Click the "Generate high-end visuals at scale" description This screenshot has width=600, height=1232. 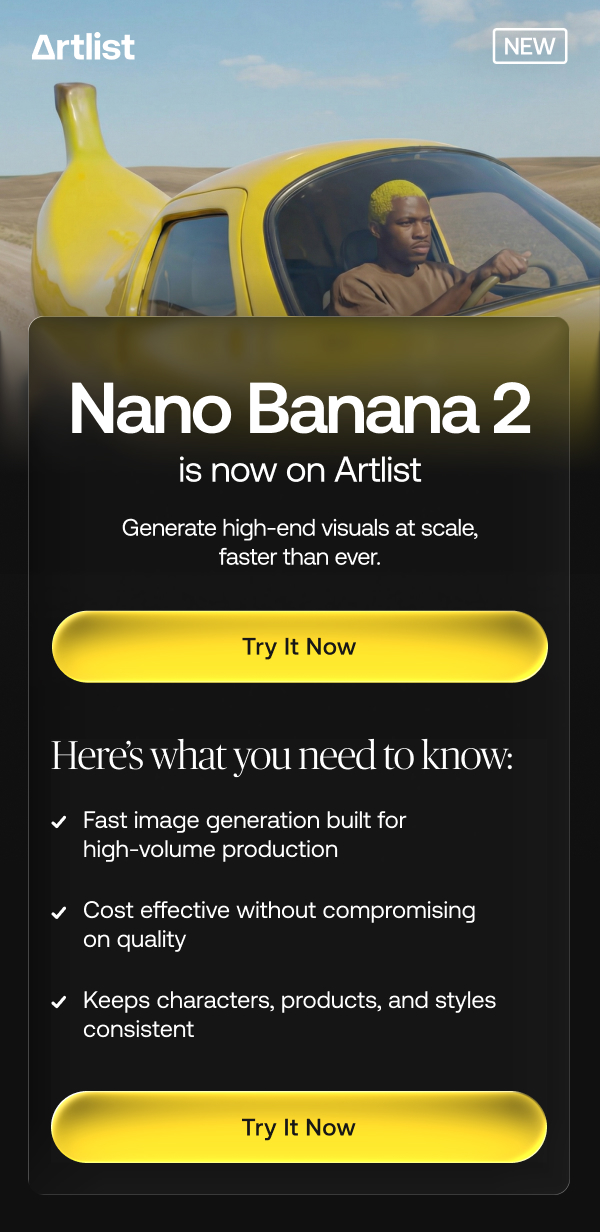coord(299,542)
